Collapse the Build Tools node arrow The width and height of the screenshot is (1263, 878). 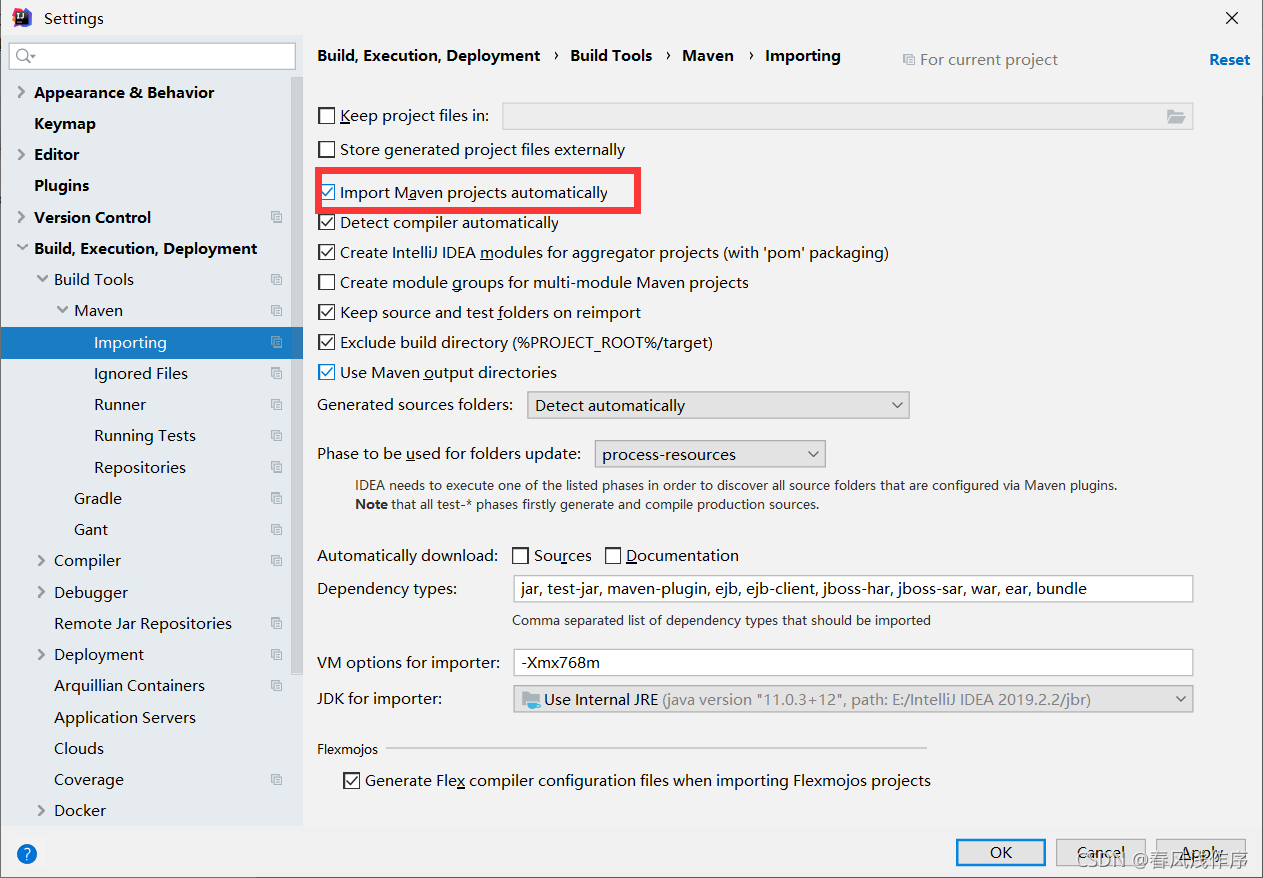(41, 279)
